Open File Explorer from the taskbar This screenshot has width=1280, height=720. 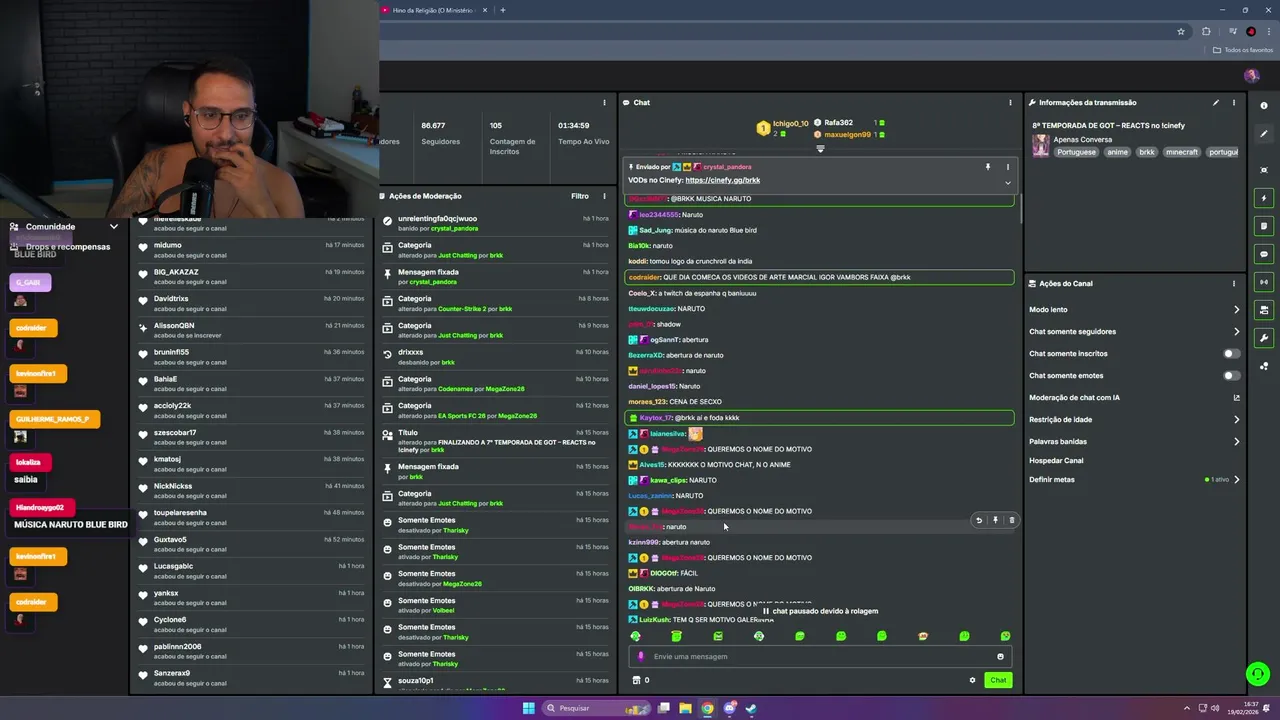pos(685,708)
